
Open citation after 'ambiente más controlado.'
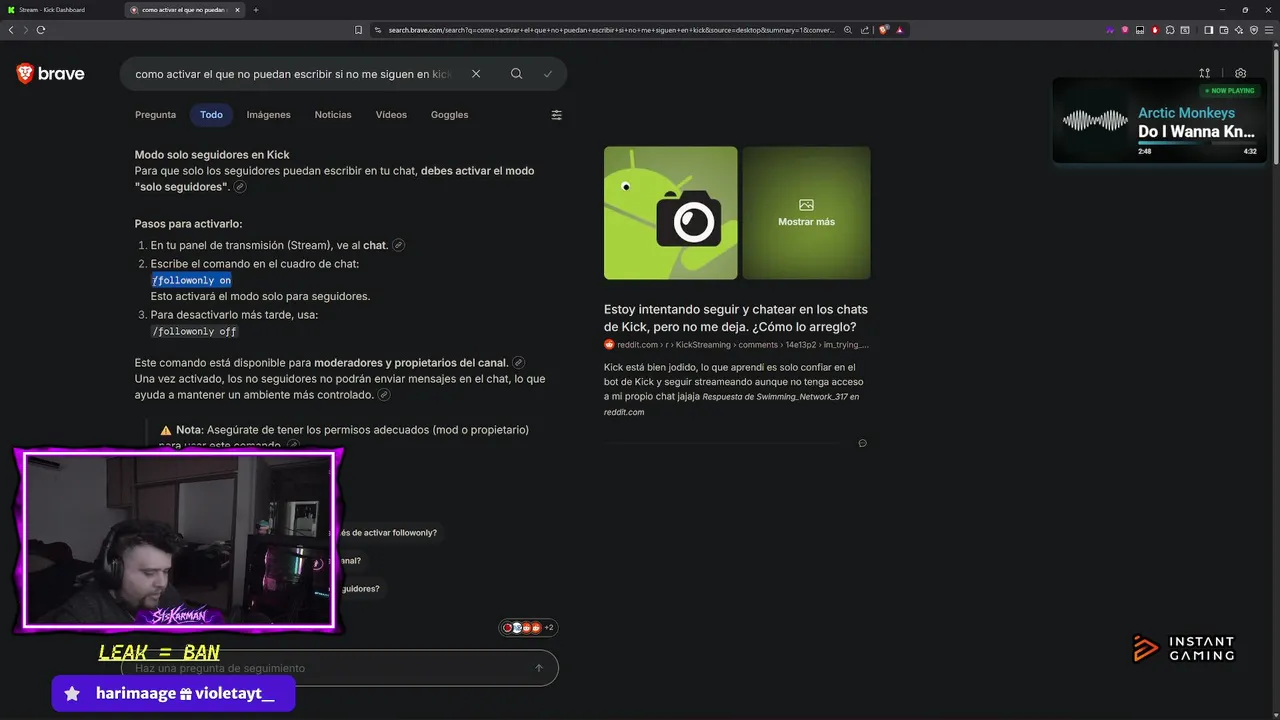[x=384, y=395]
